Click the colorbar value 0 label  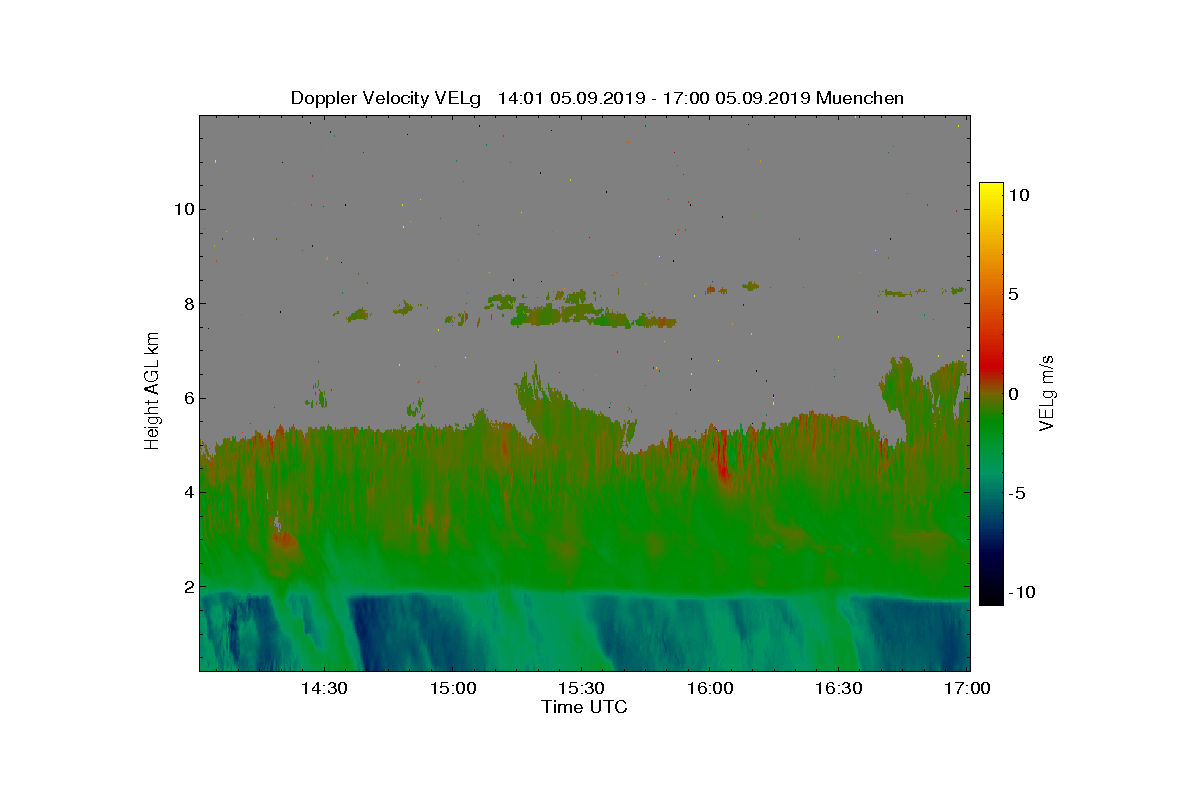(x=1013, y=394)
